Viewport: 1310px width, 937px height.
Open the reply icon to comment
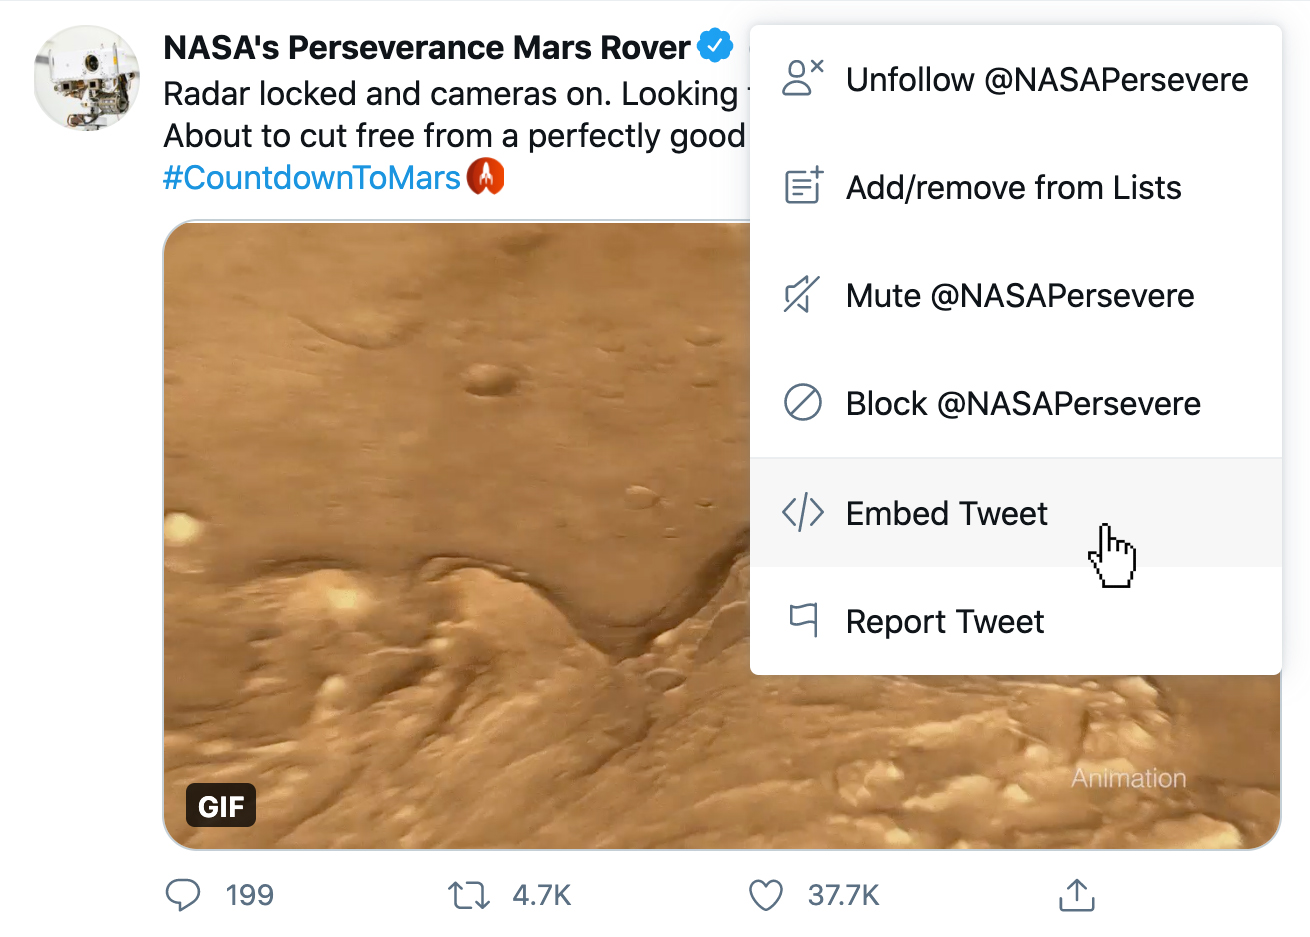183,895
